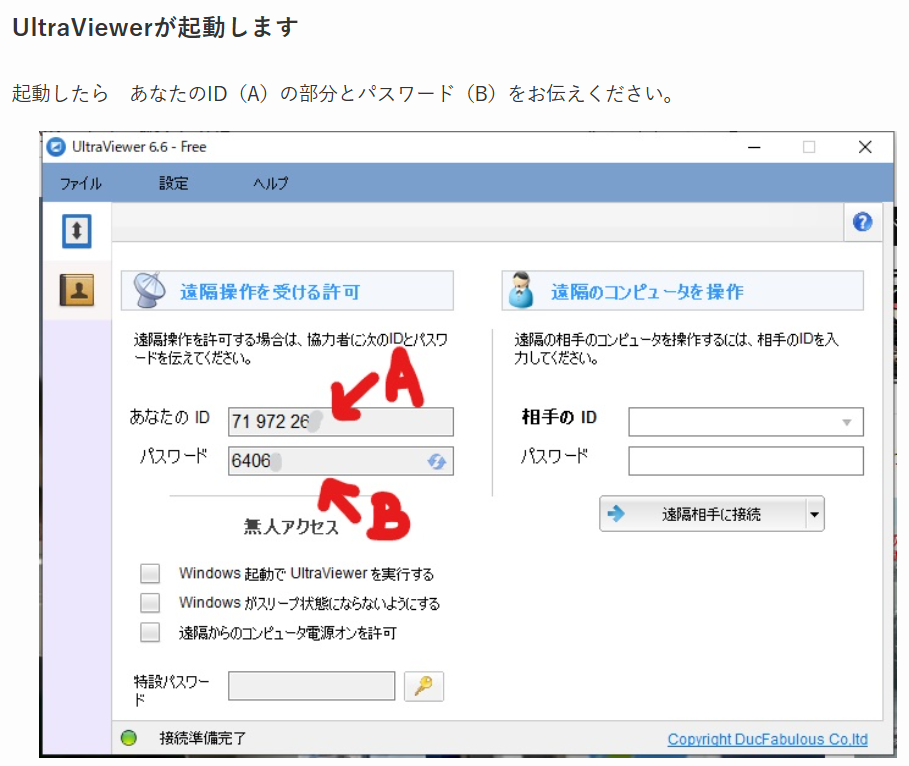The image size is (909, 766).
Task: Click the blue help question mark icon
Action: pyautogui.click(x=862, y=222)
